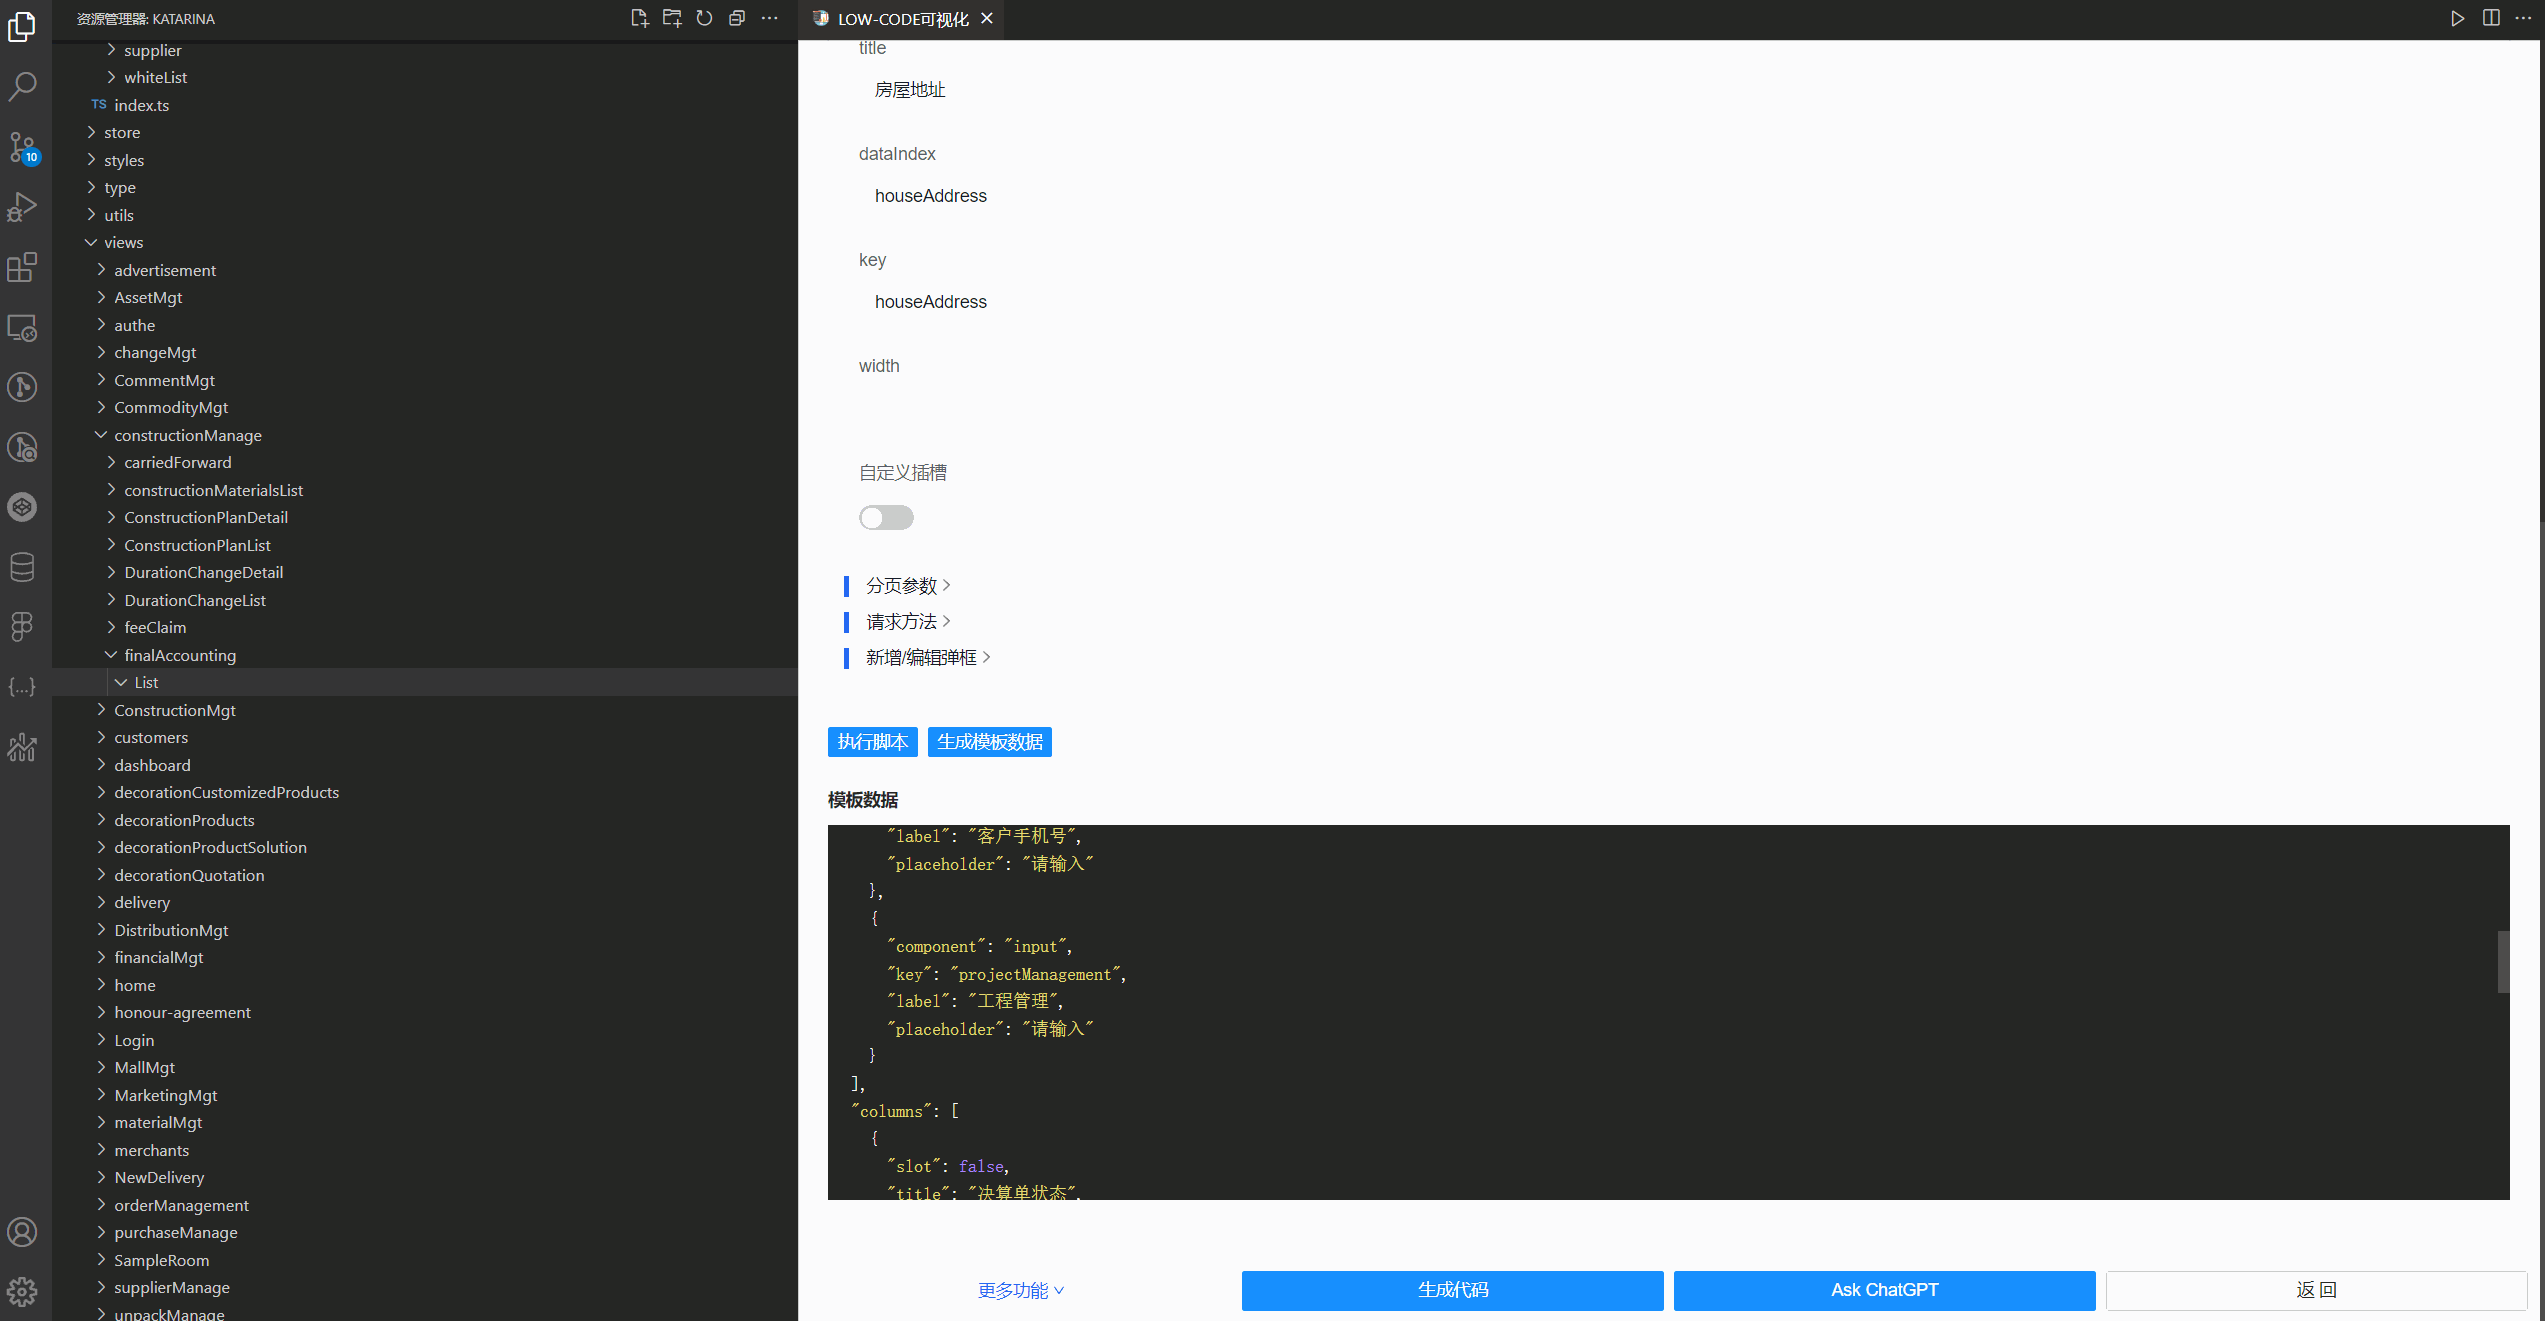2545x1321 pixels.
Task: Expand the MarketingMgt folder
Action: pos(166,1095)
